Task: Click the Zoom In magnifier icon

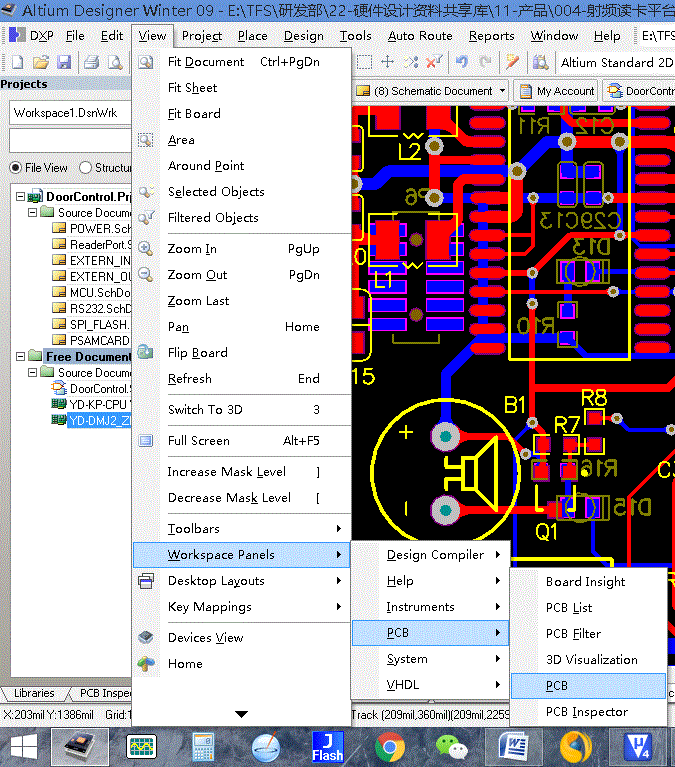Action: (146, 248)
